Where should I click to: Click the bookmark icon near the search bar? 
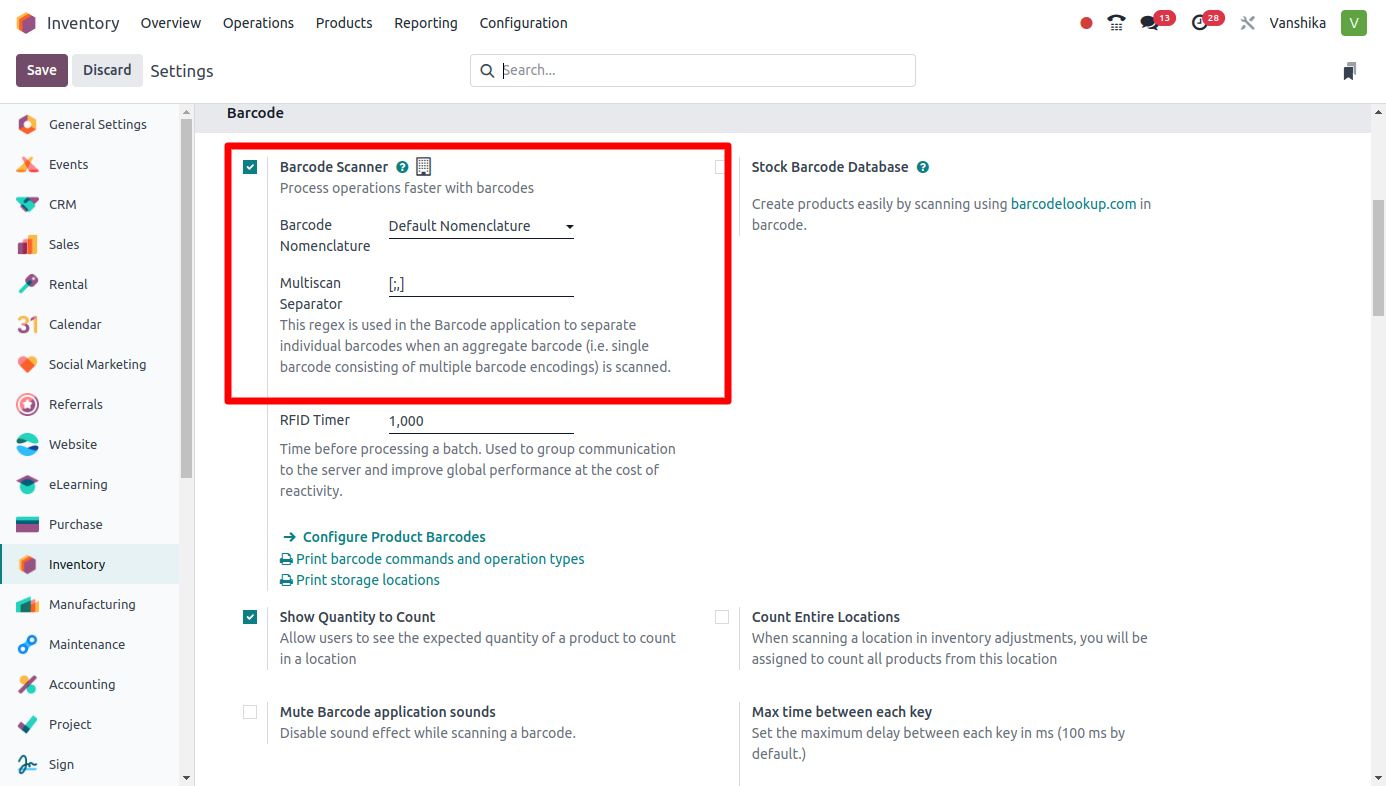[x=1350, y=70]
